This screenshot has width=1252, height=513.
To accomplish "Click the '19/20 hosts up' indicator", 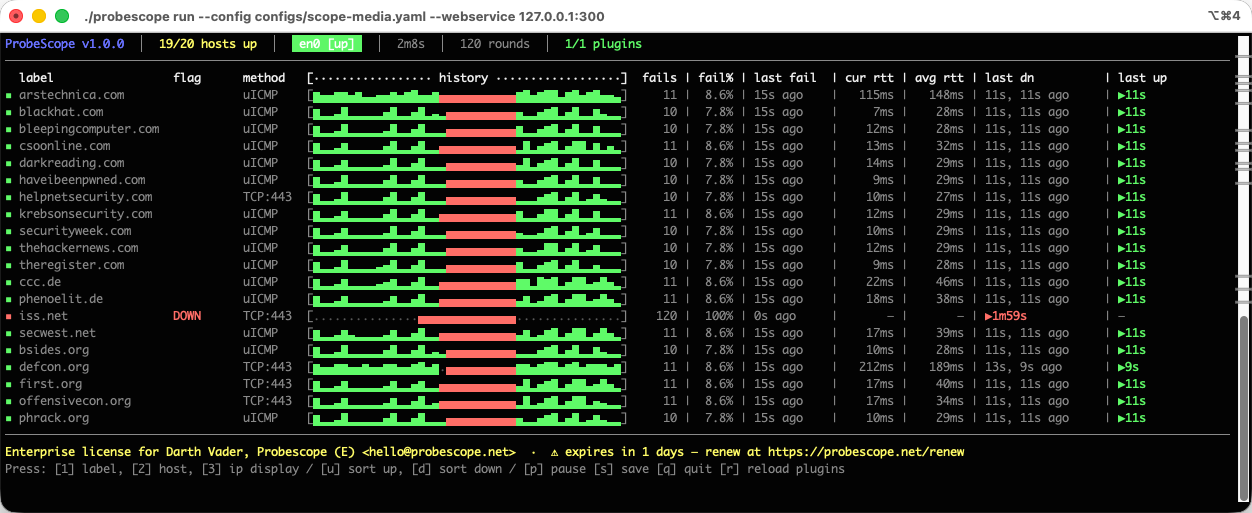I will tap(208, 44).
